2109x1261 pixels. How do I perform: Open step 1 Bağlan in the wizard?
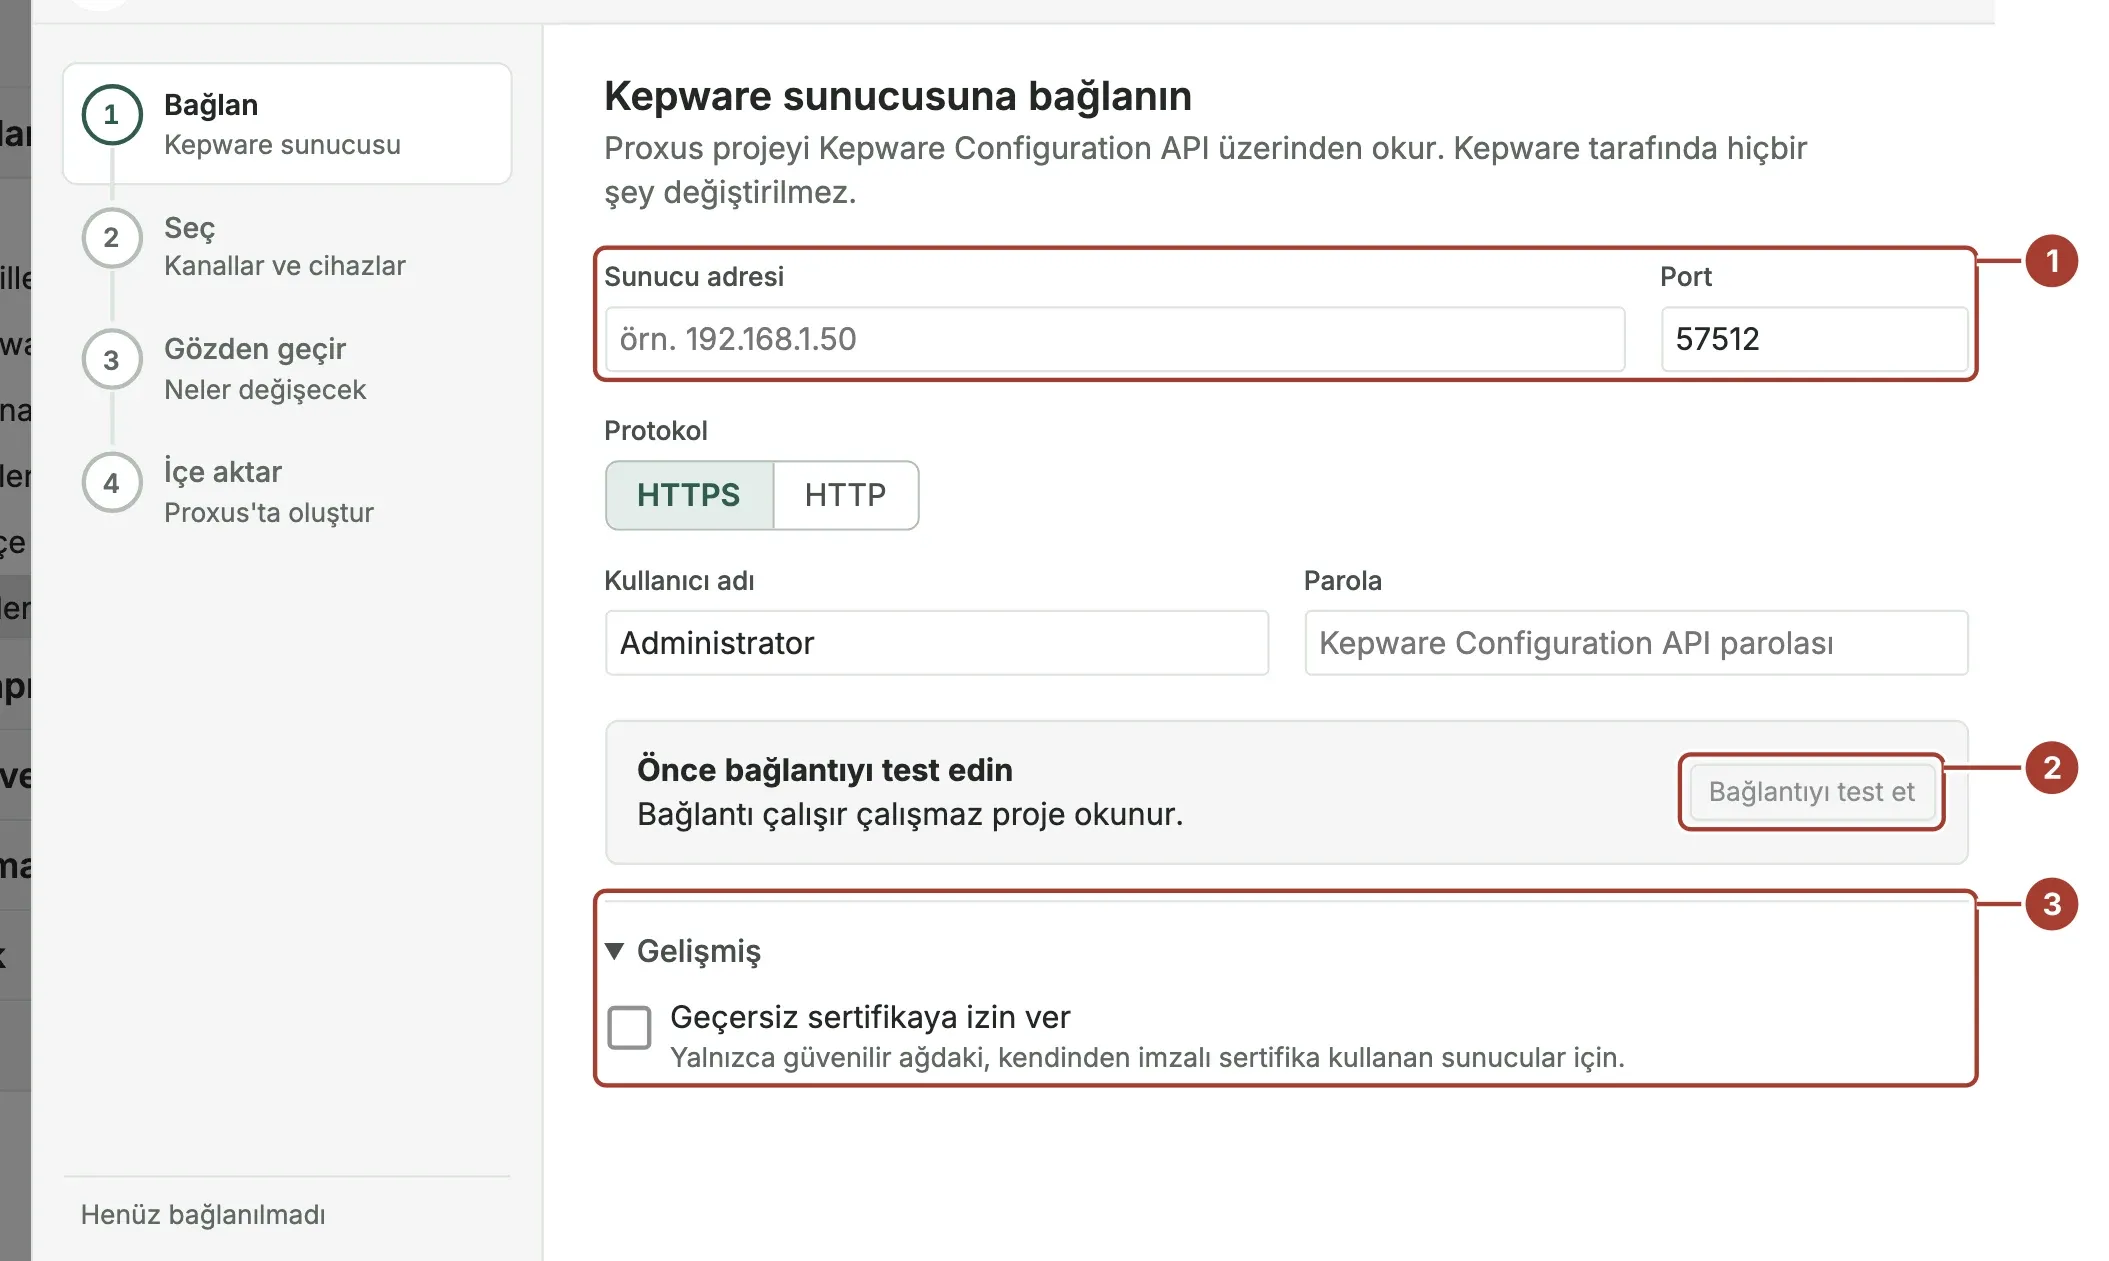(287, 124)
